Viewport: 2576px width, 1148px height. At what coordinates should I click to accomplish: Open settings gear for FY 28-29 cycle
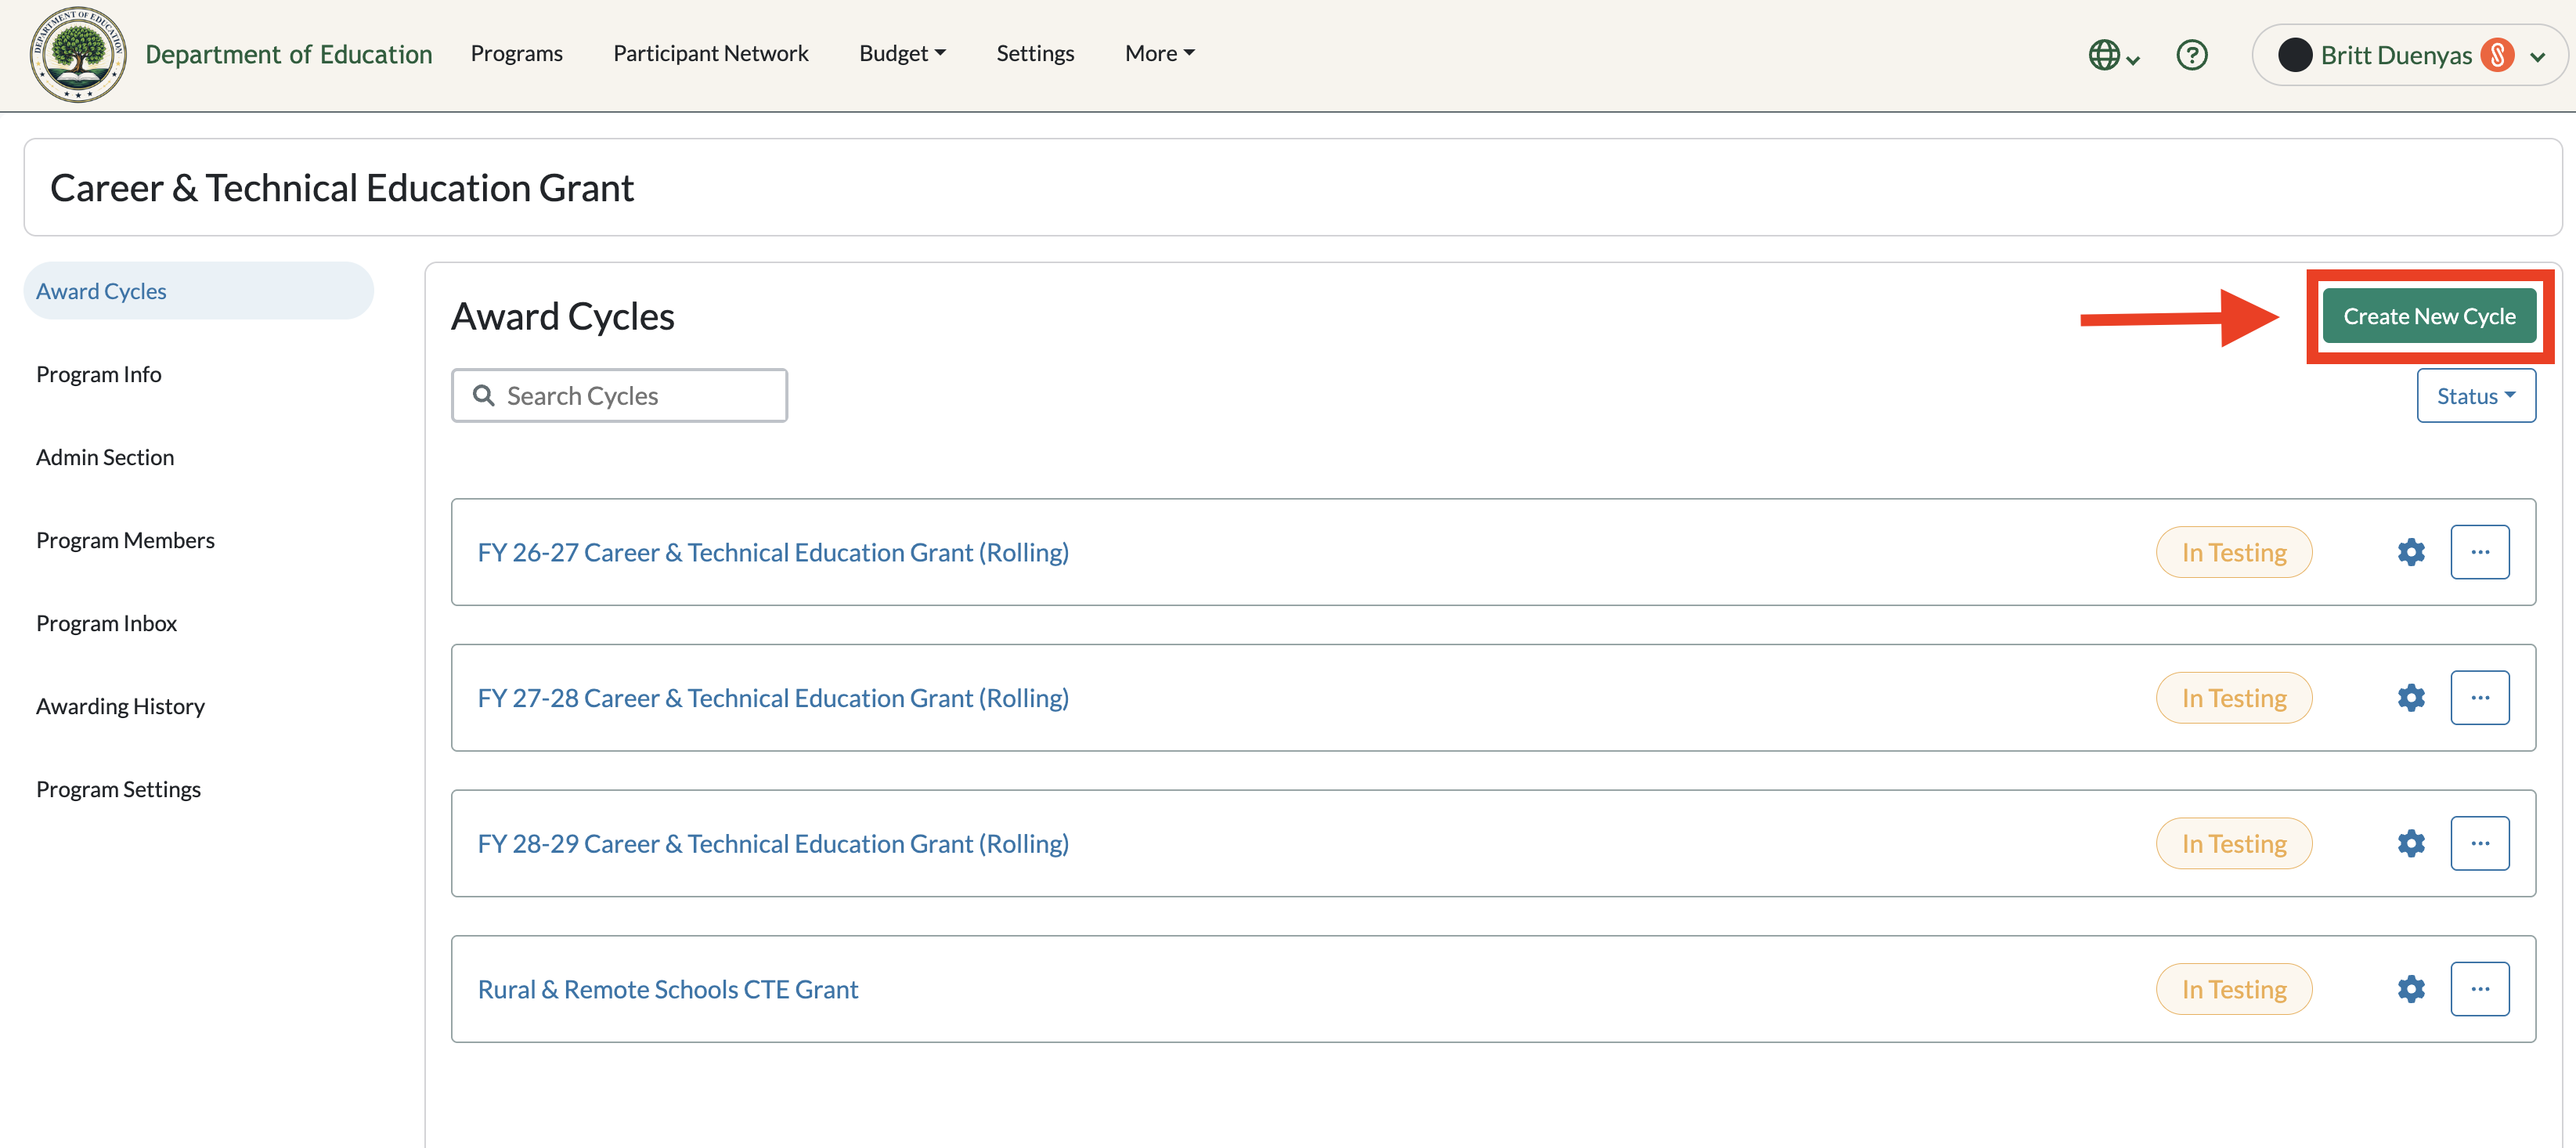[x=2411, y=844]
